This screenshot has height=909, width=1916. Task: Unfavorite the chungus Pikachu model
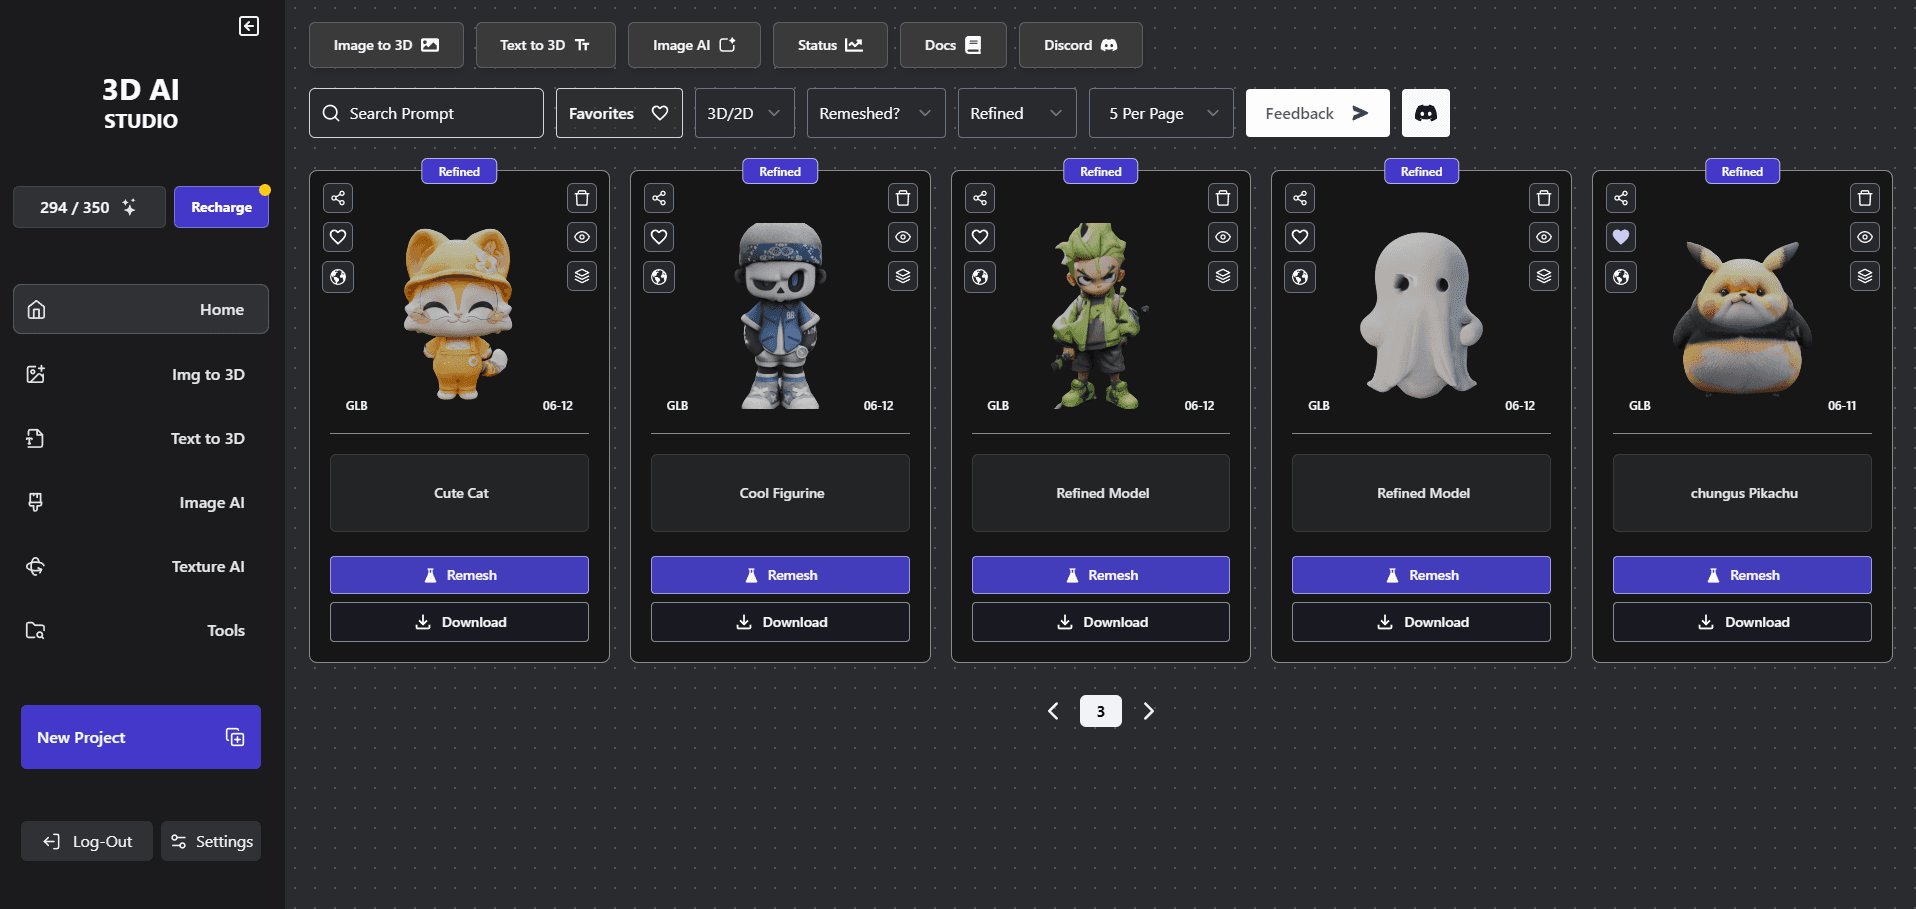click(x=1621, y=237)
